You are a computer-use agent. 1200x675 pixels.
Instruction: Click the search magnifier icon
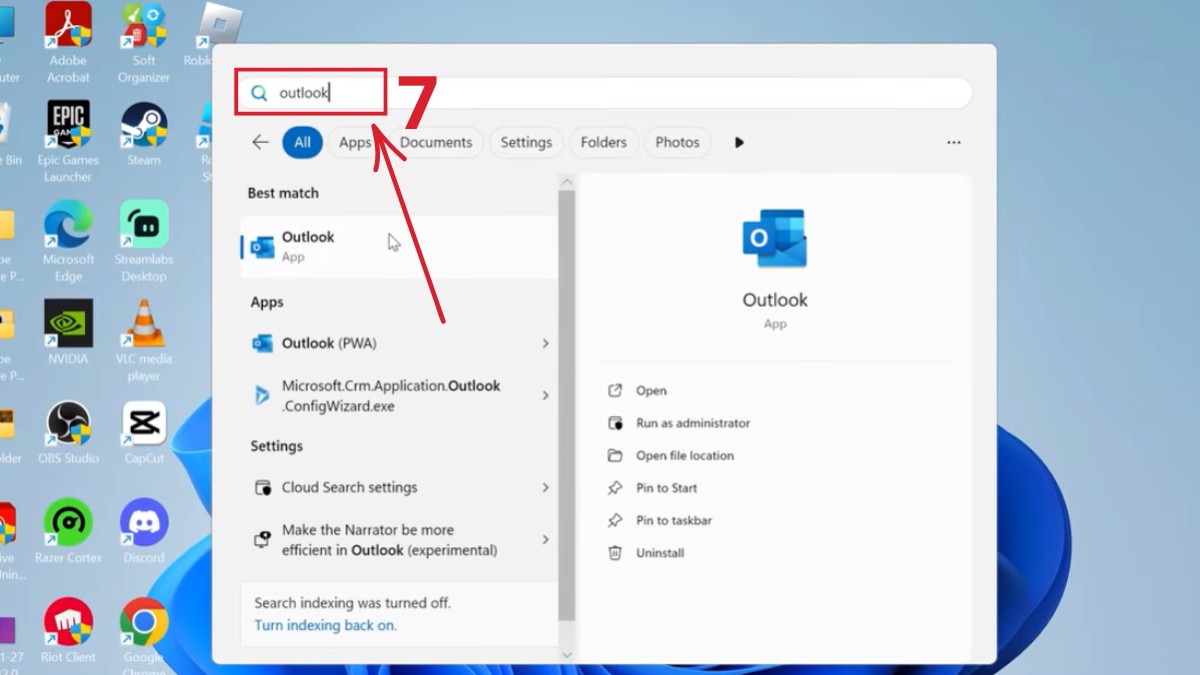click(x=259, y=93)
